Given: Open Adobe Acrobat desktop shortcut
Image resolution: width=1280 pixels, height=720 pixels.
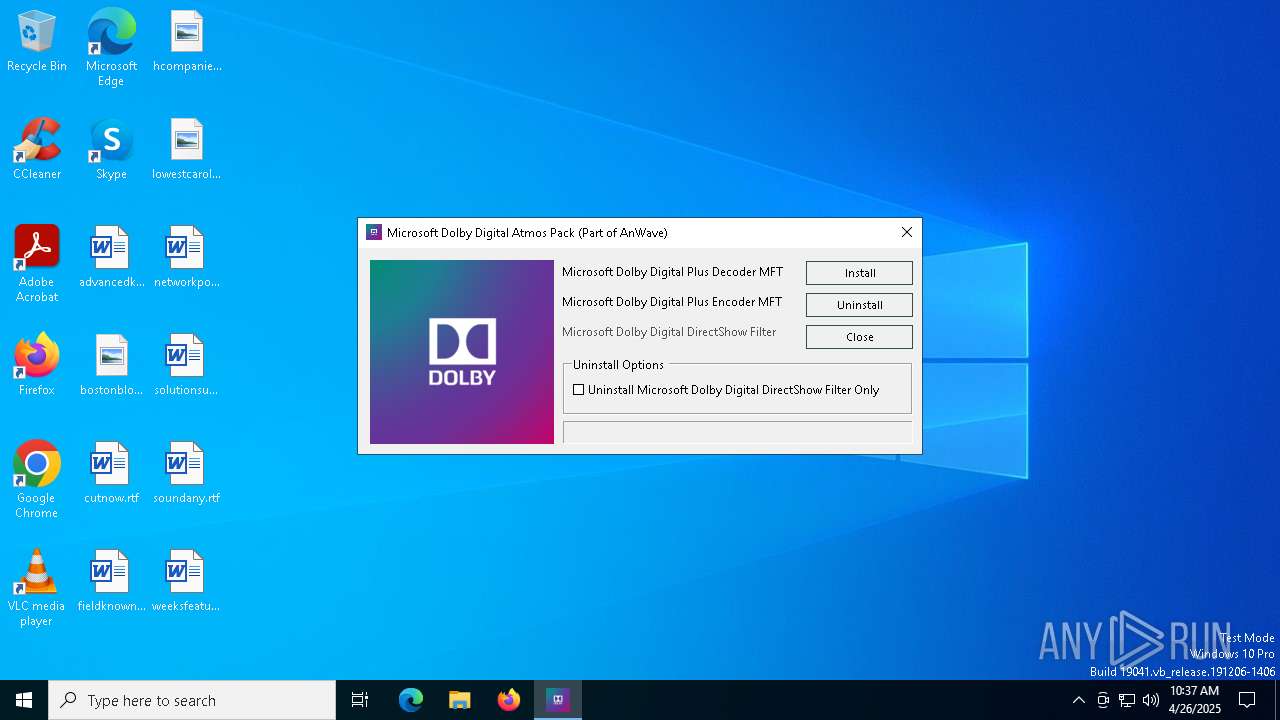Looking at the screenshot, I should pos(37,264).
